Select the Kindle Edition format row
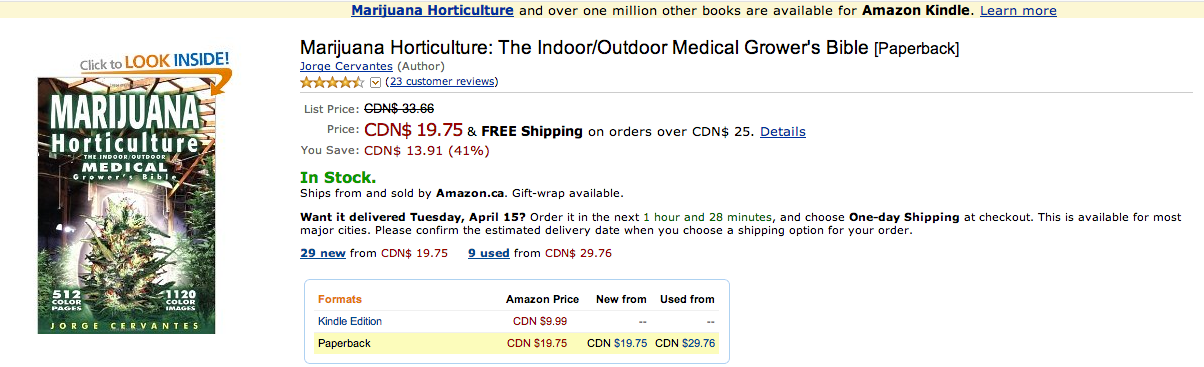 [516, 321]
